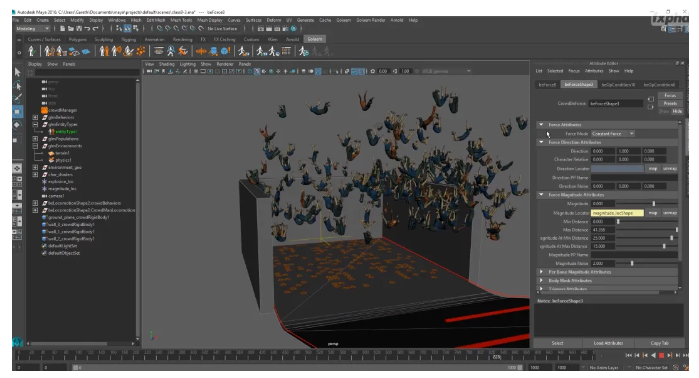Click the blue cylinder physics shelf icon
Image resolution: width=699 pixels, height=378 pixels.
pos(214,51)
